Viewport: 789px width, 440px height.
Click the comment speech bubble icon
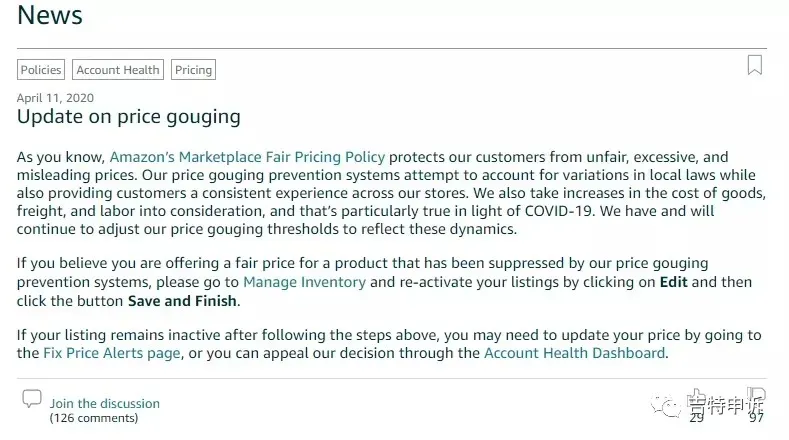[32, 399]
